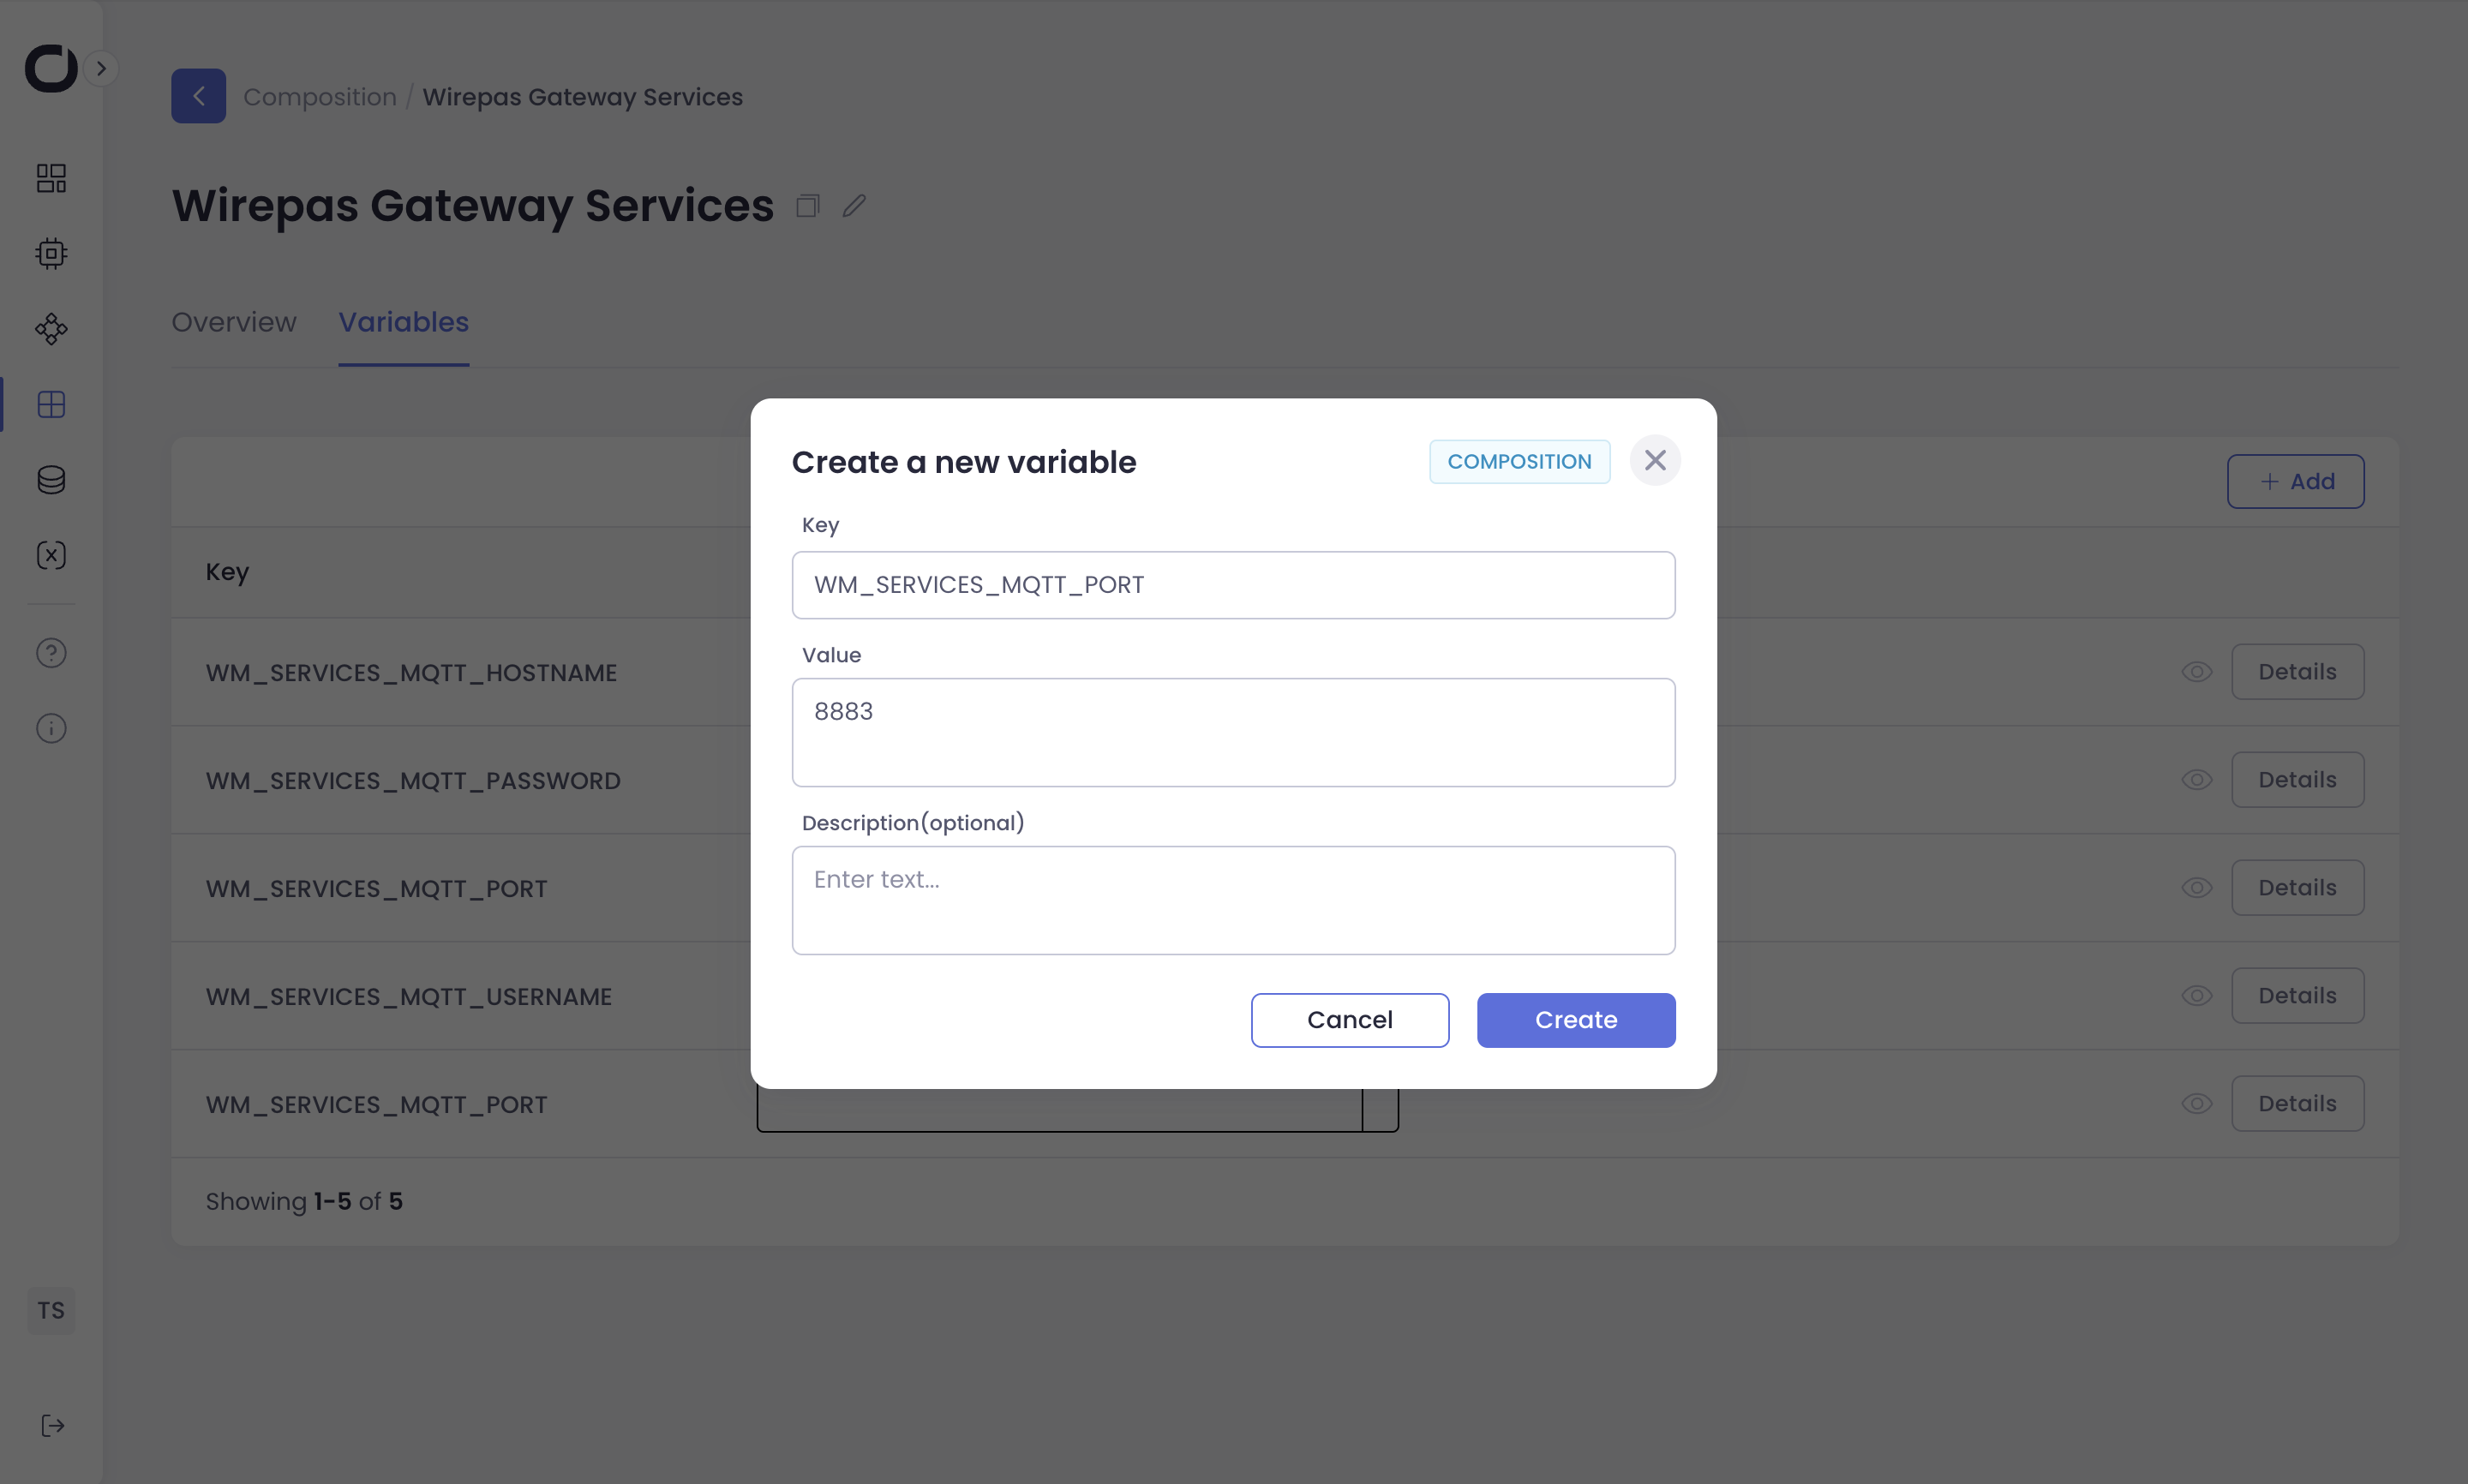Click the database stack icon in sidebar
This screenshot has height=1484, width=2468.
51,480
